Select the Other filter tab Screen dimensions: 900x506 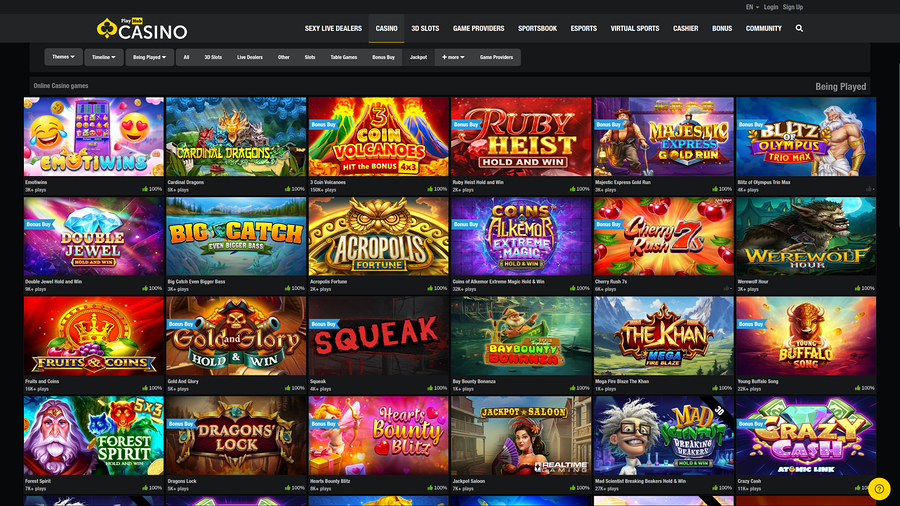[284, 57]
